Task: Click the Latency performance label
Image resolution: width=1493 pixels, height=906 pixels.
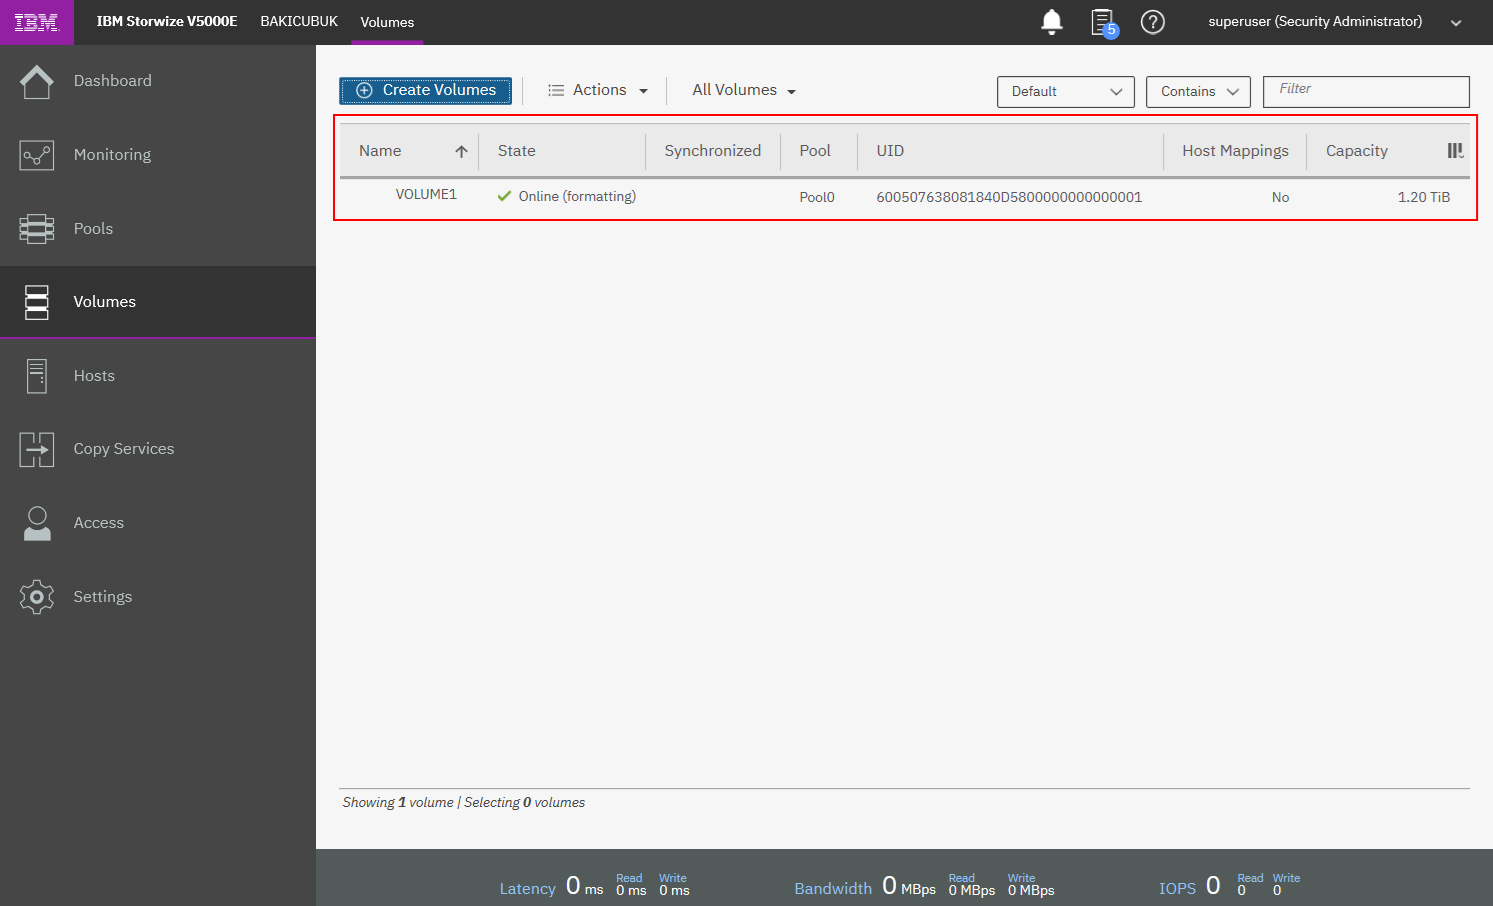Action: pyautogui.click(x=527, y=889)
